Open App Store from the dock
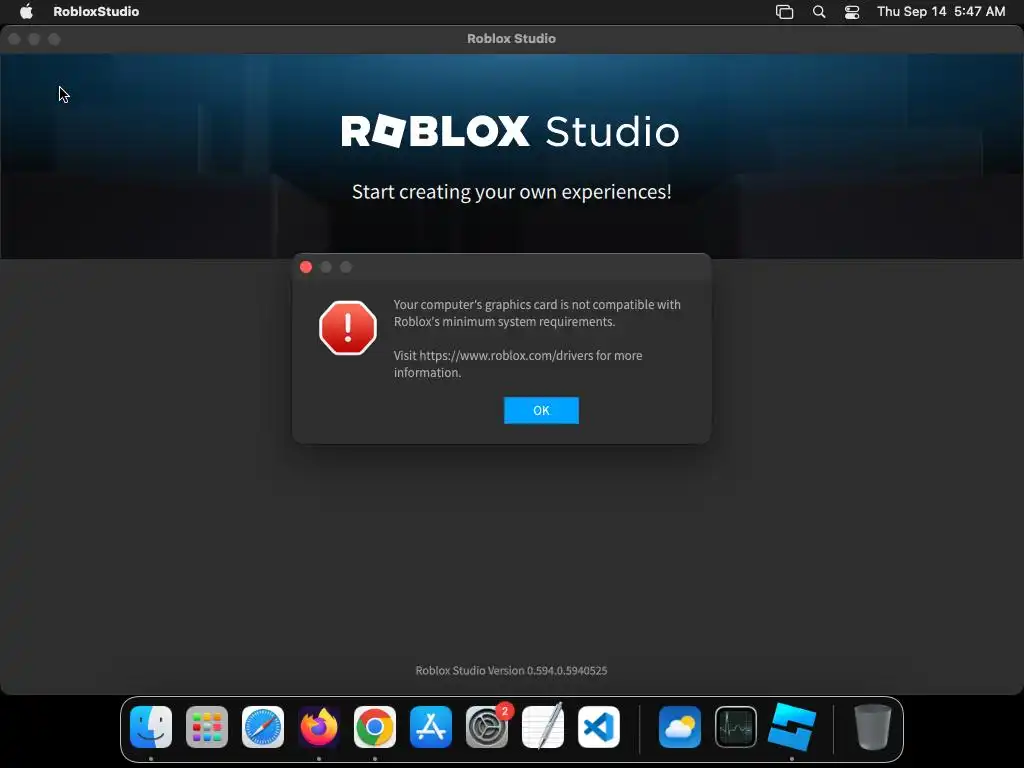Screen dimensions: 1024x768 pyautogui.click(x=430, y=727)
